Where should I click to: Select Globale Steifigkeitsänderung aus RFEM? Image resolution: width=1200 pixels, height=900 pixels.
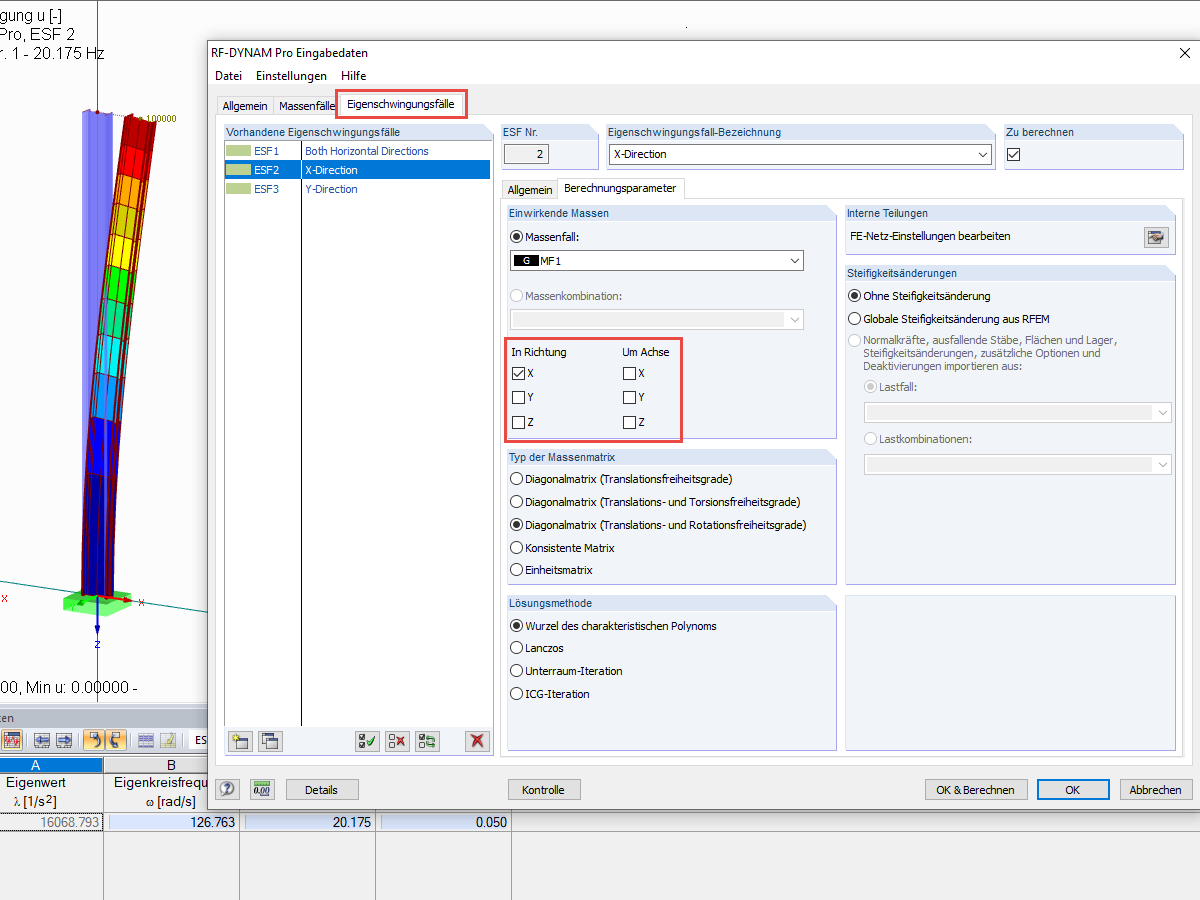pos(854,319)
